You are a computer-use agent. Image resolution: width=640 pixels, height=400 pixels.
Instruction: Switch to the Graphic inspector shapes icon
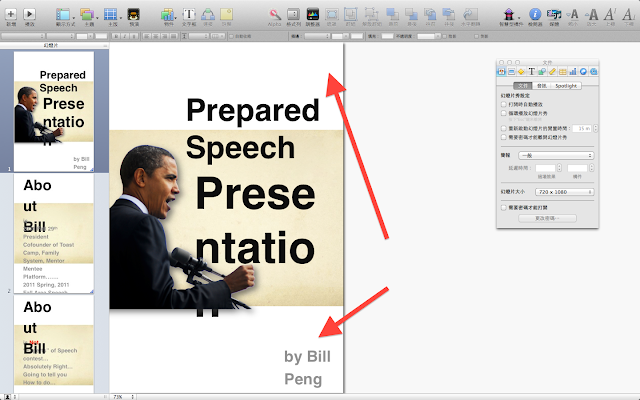click(x=542, y=72)
